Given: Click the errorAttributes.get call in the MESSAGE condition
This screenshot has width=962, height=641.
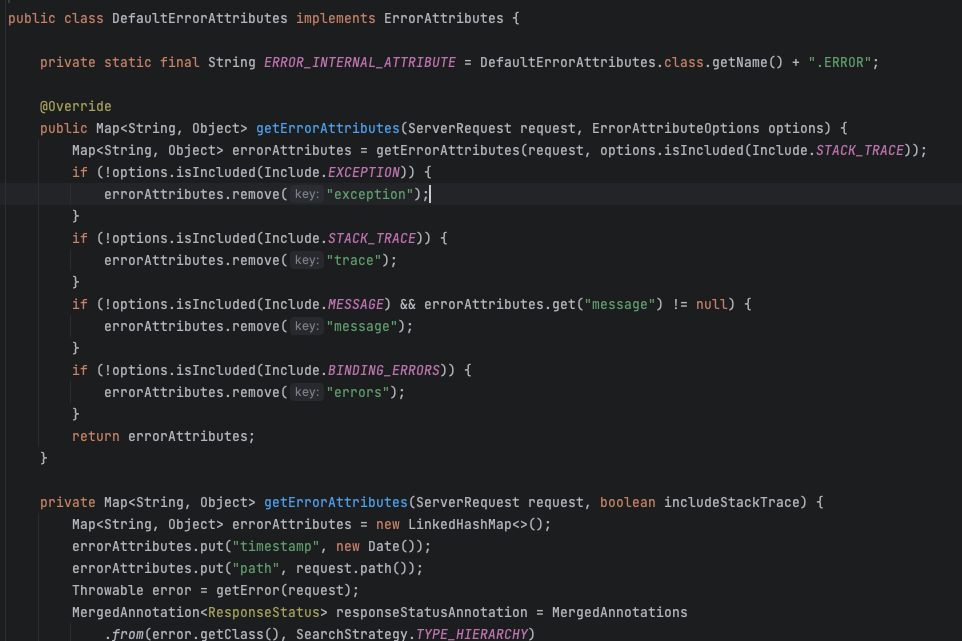Looking at the screenshot, I should [x=500, y=305].
